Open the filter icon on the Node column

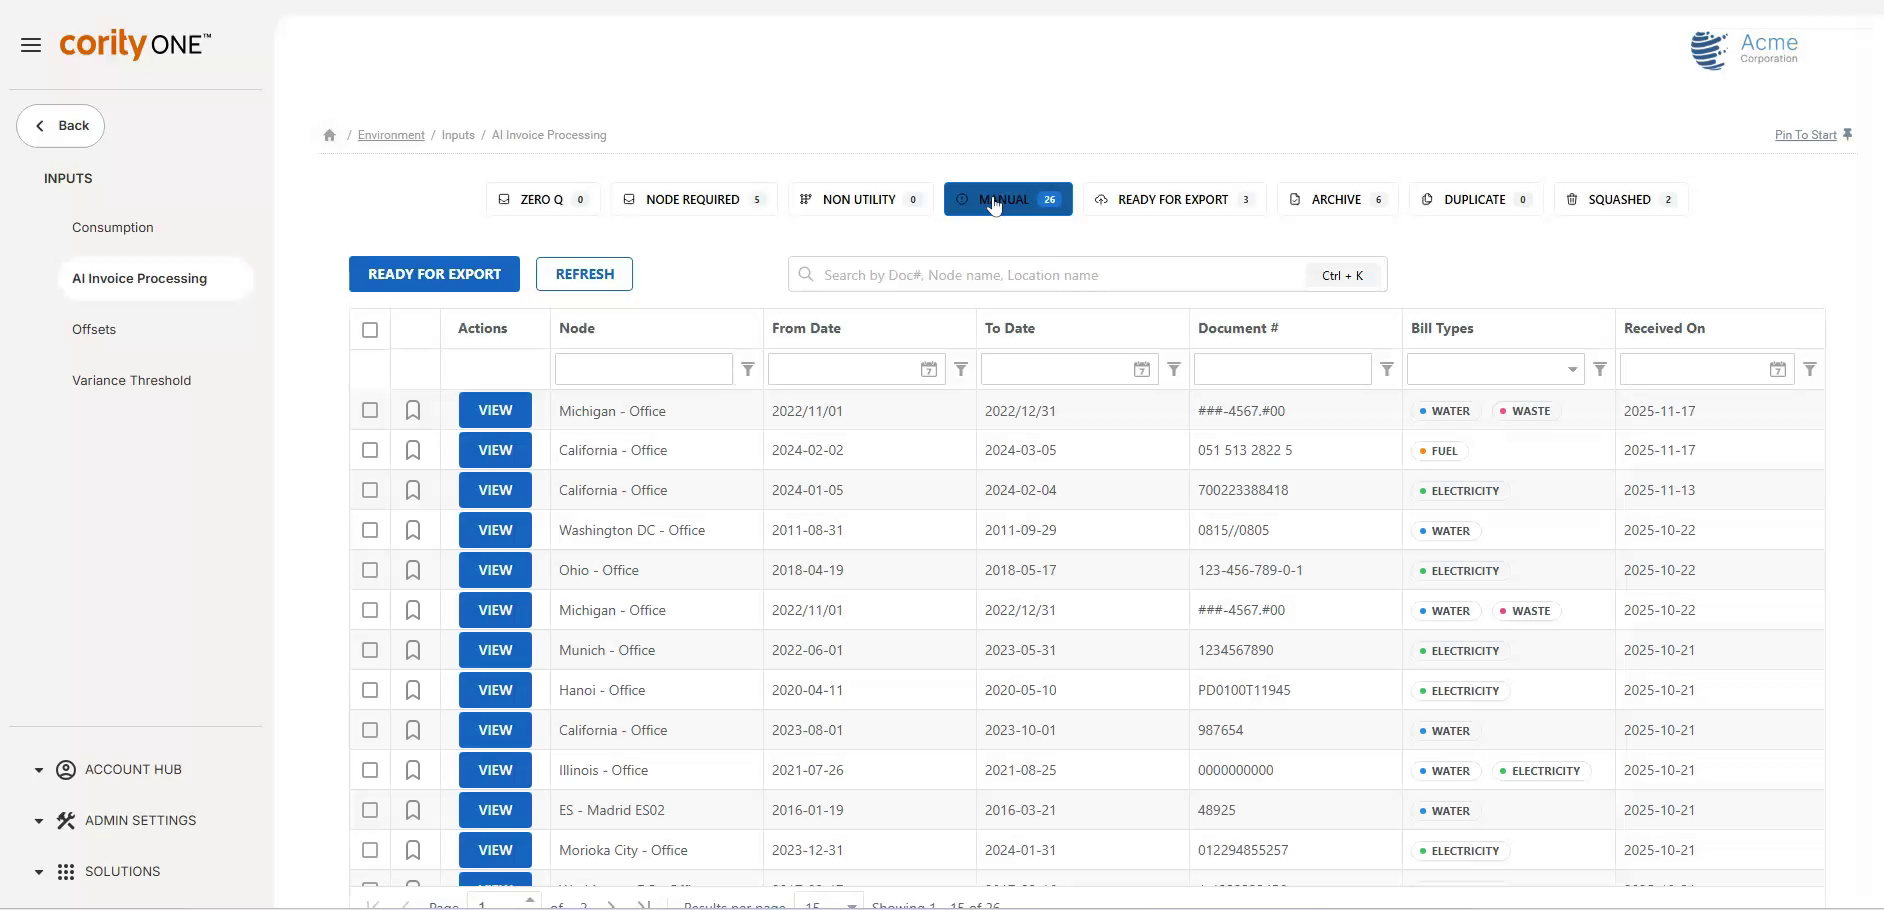747,369
